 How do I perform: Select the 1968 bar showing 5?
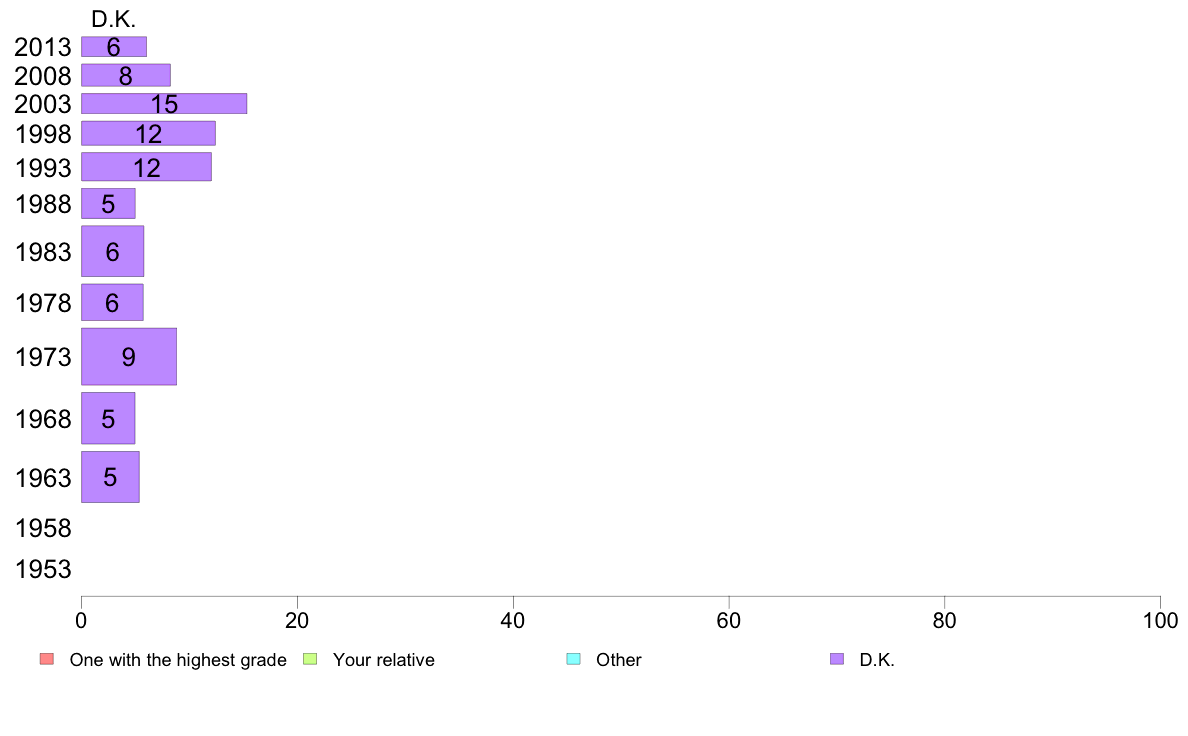[108, 418]
